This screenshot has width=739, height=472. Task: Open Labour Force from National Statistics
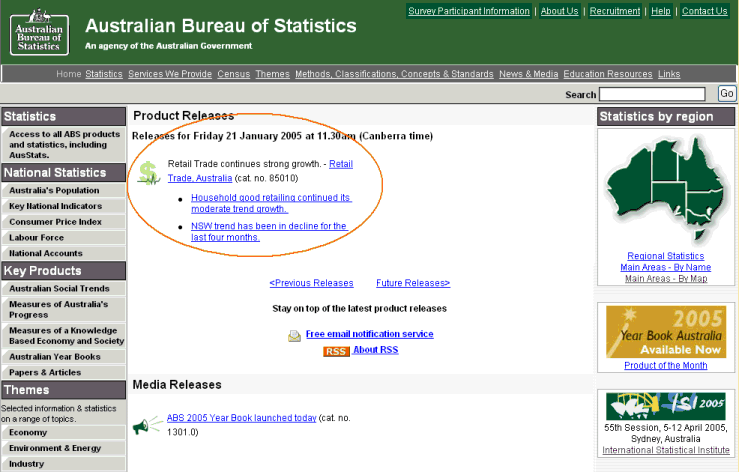(x=37, y=238)
